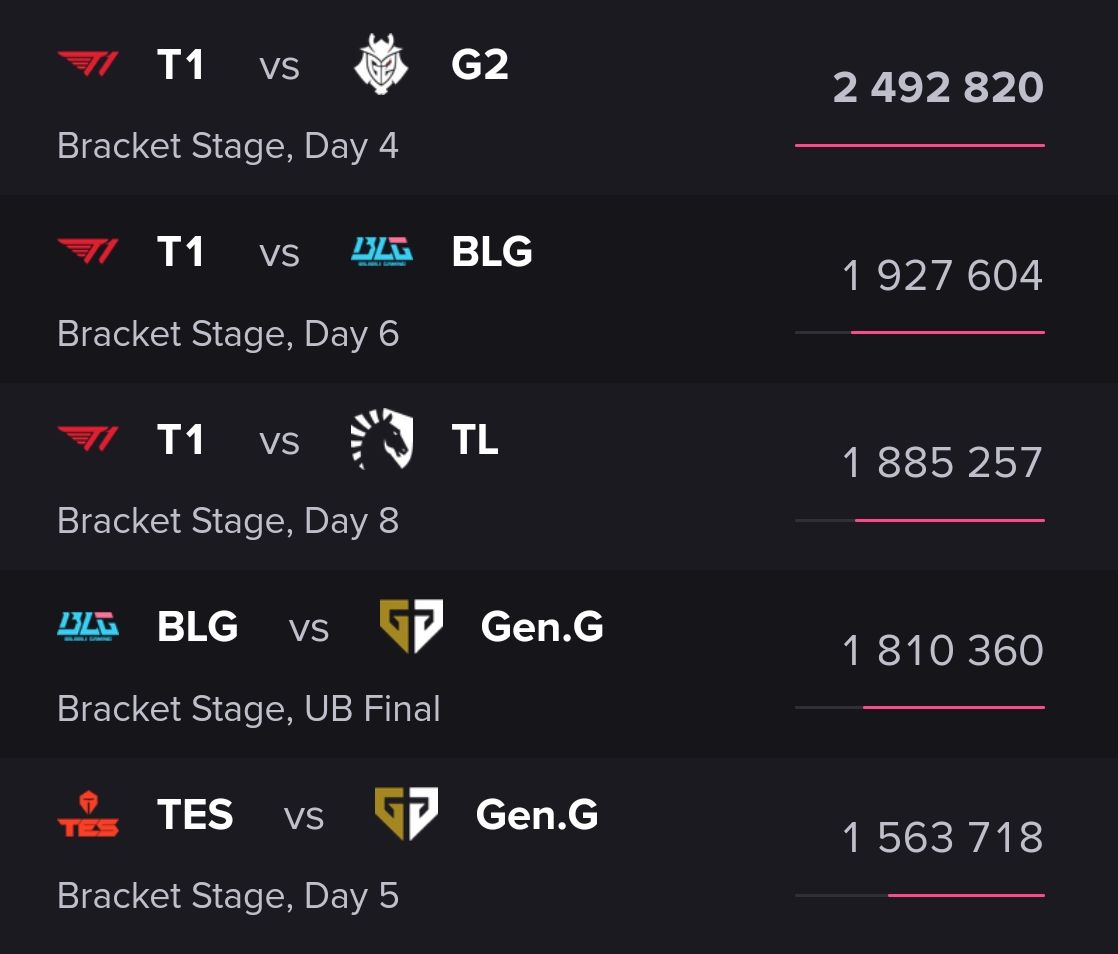Click the Gen.G logo in the Day 5 match
Viewport: 1118px width, 954px height.
tap(406, 815)
